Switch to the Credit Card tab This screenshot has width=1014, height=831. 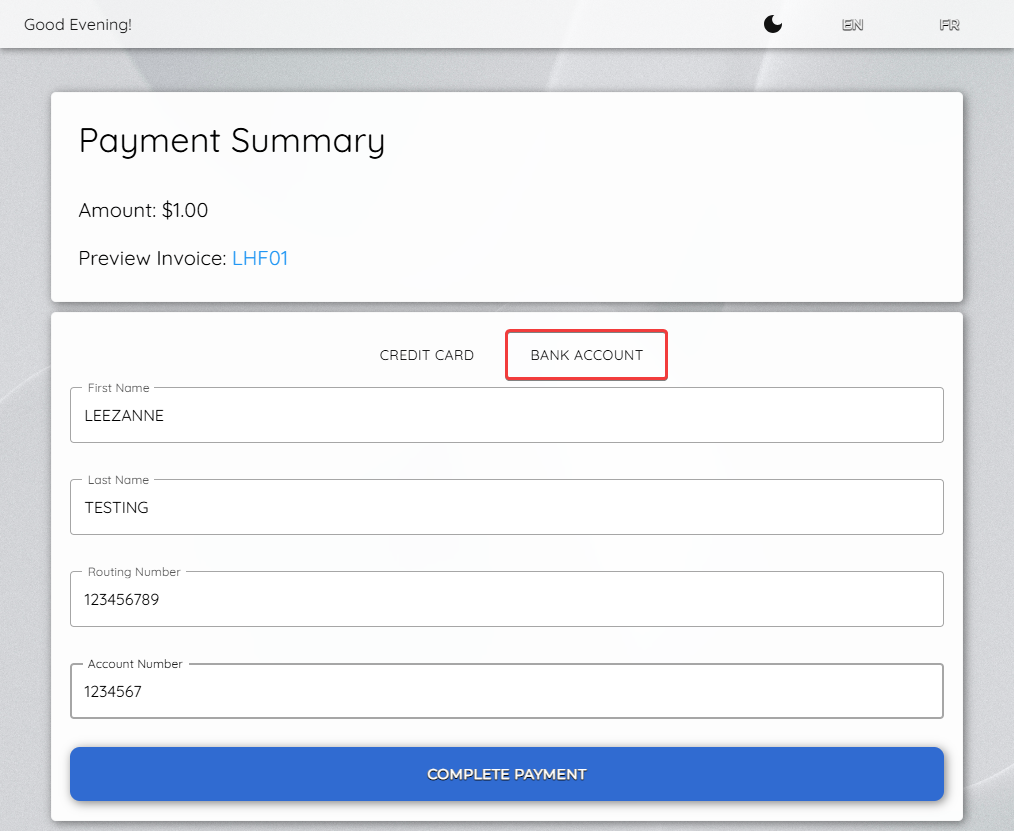[426, 355]
